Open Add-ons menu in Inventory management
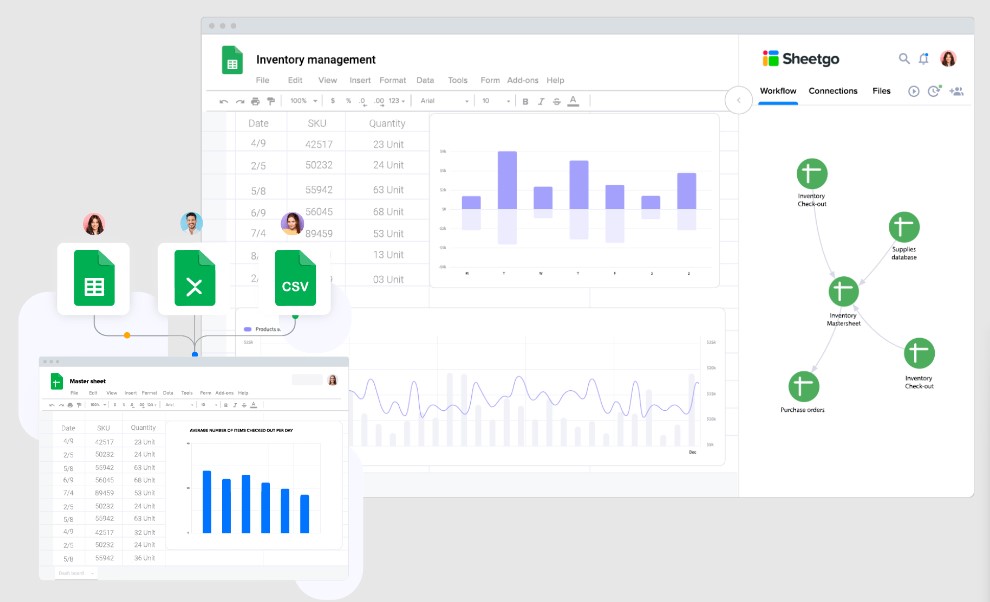 [523, 80]
